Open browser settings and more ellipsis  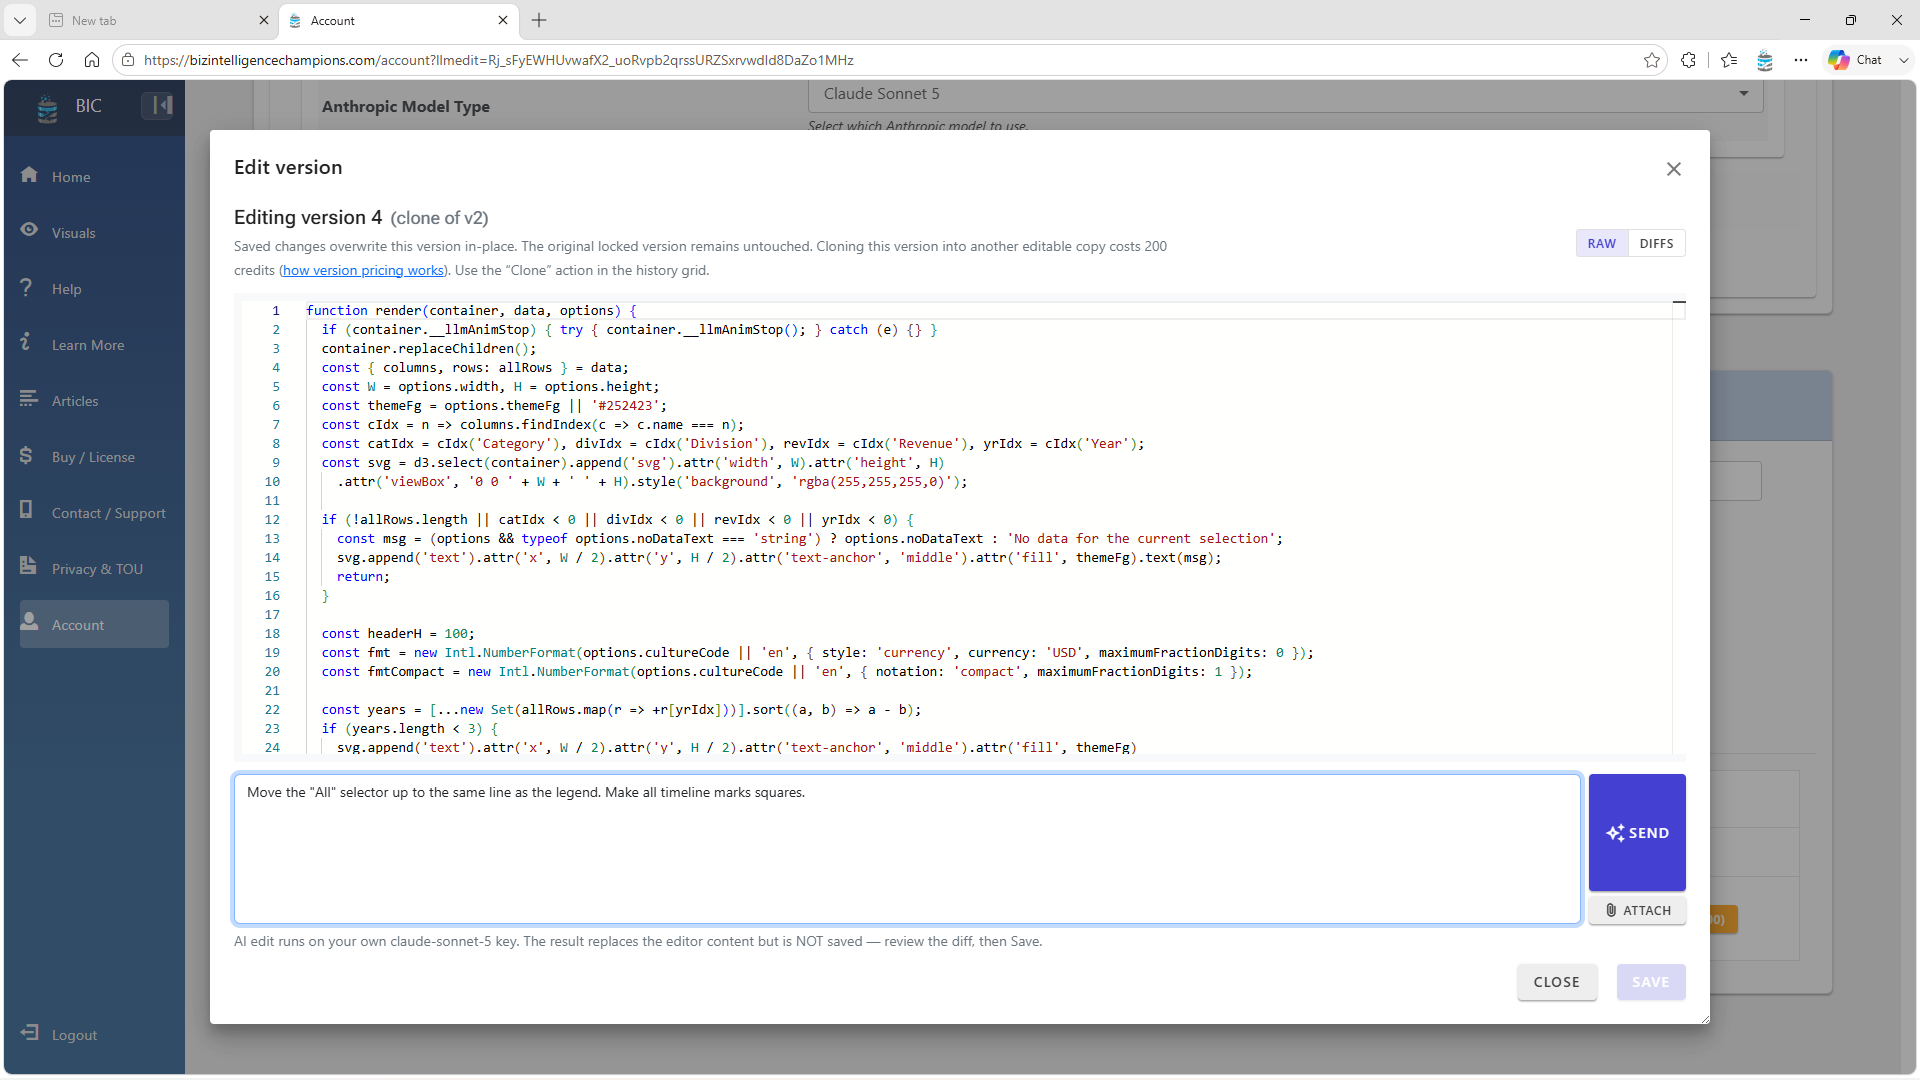(x=1801, y=60)
